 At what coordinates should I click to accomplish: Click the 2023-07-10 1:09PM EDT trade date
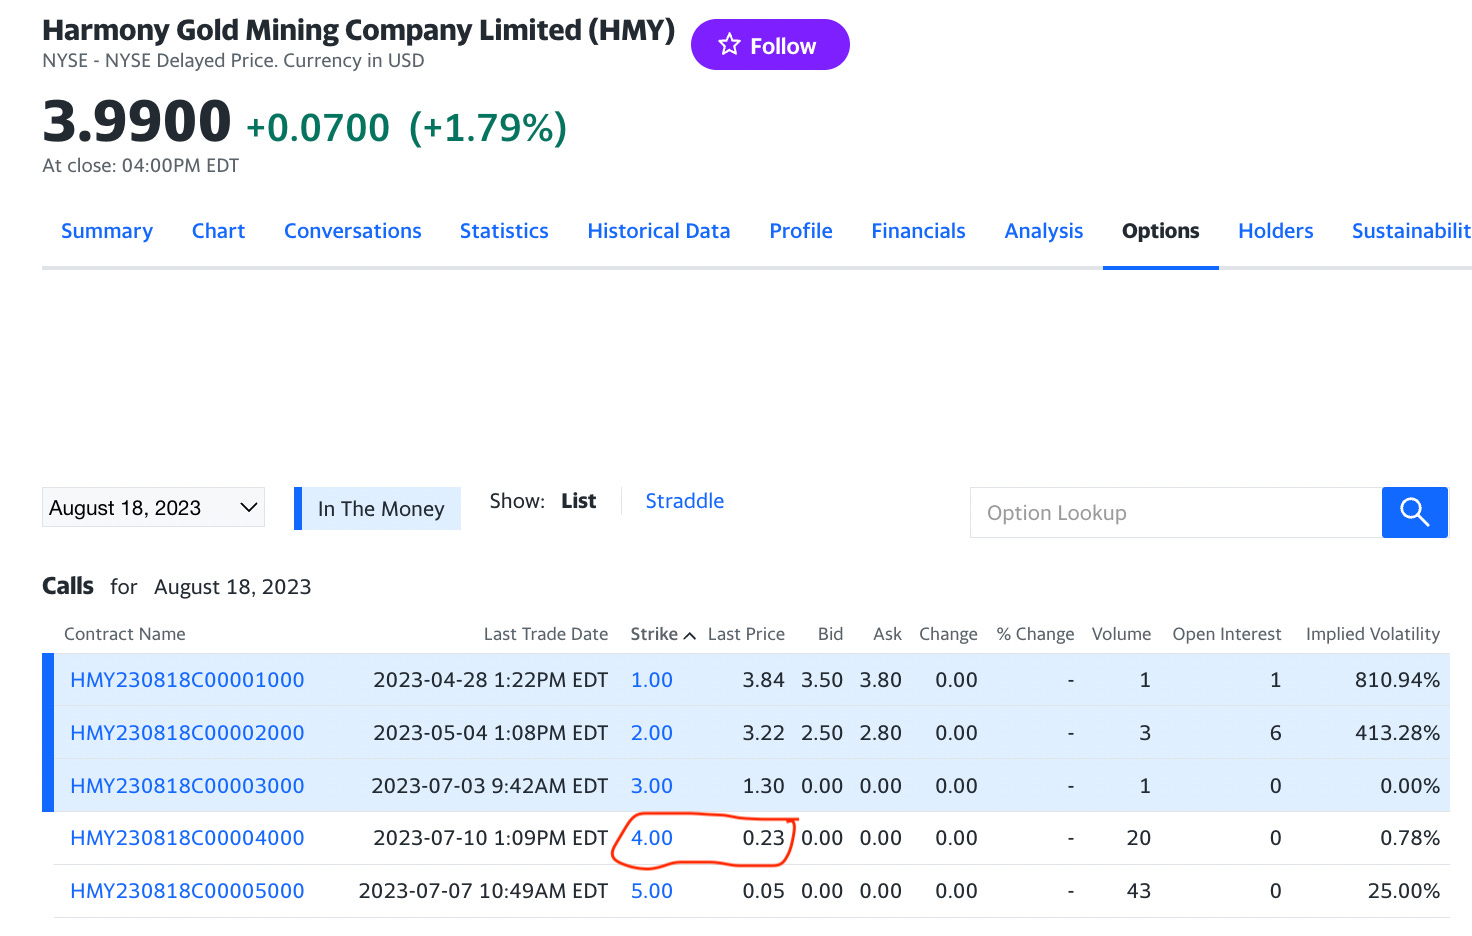491,838
